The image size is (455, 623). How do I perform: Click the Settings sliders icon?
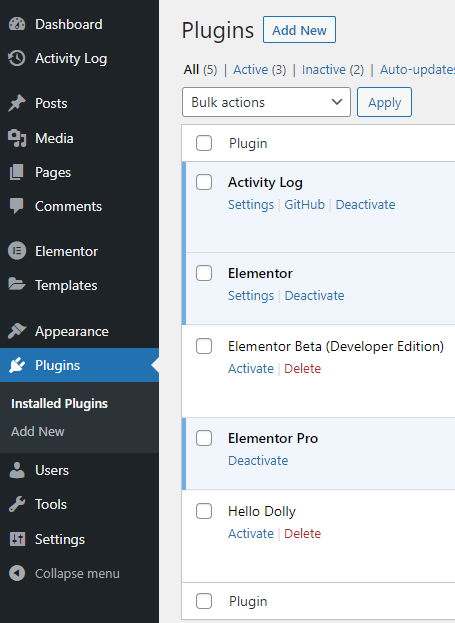[17, 539]
